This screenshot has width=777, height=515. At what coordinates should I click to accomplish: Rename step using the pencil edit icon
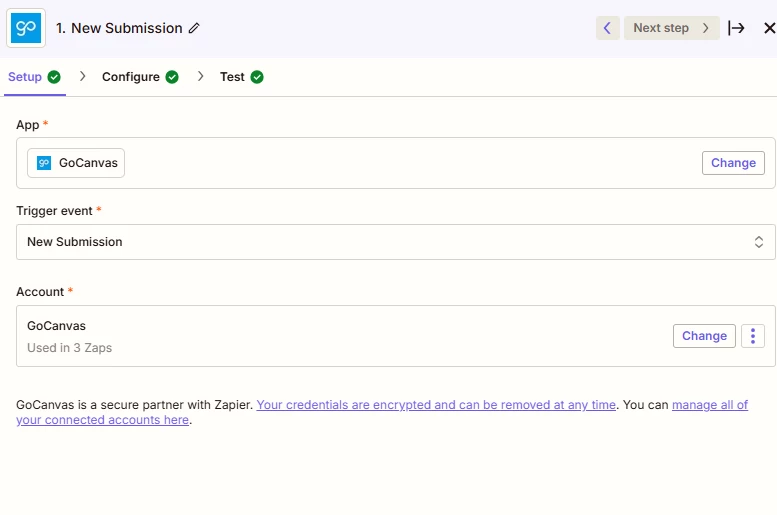(194, 28)
